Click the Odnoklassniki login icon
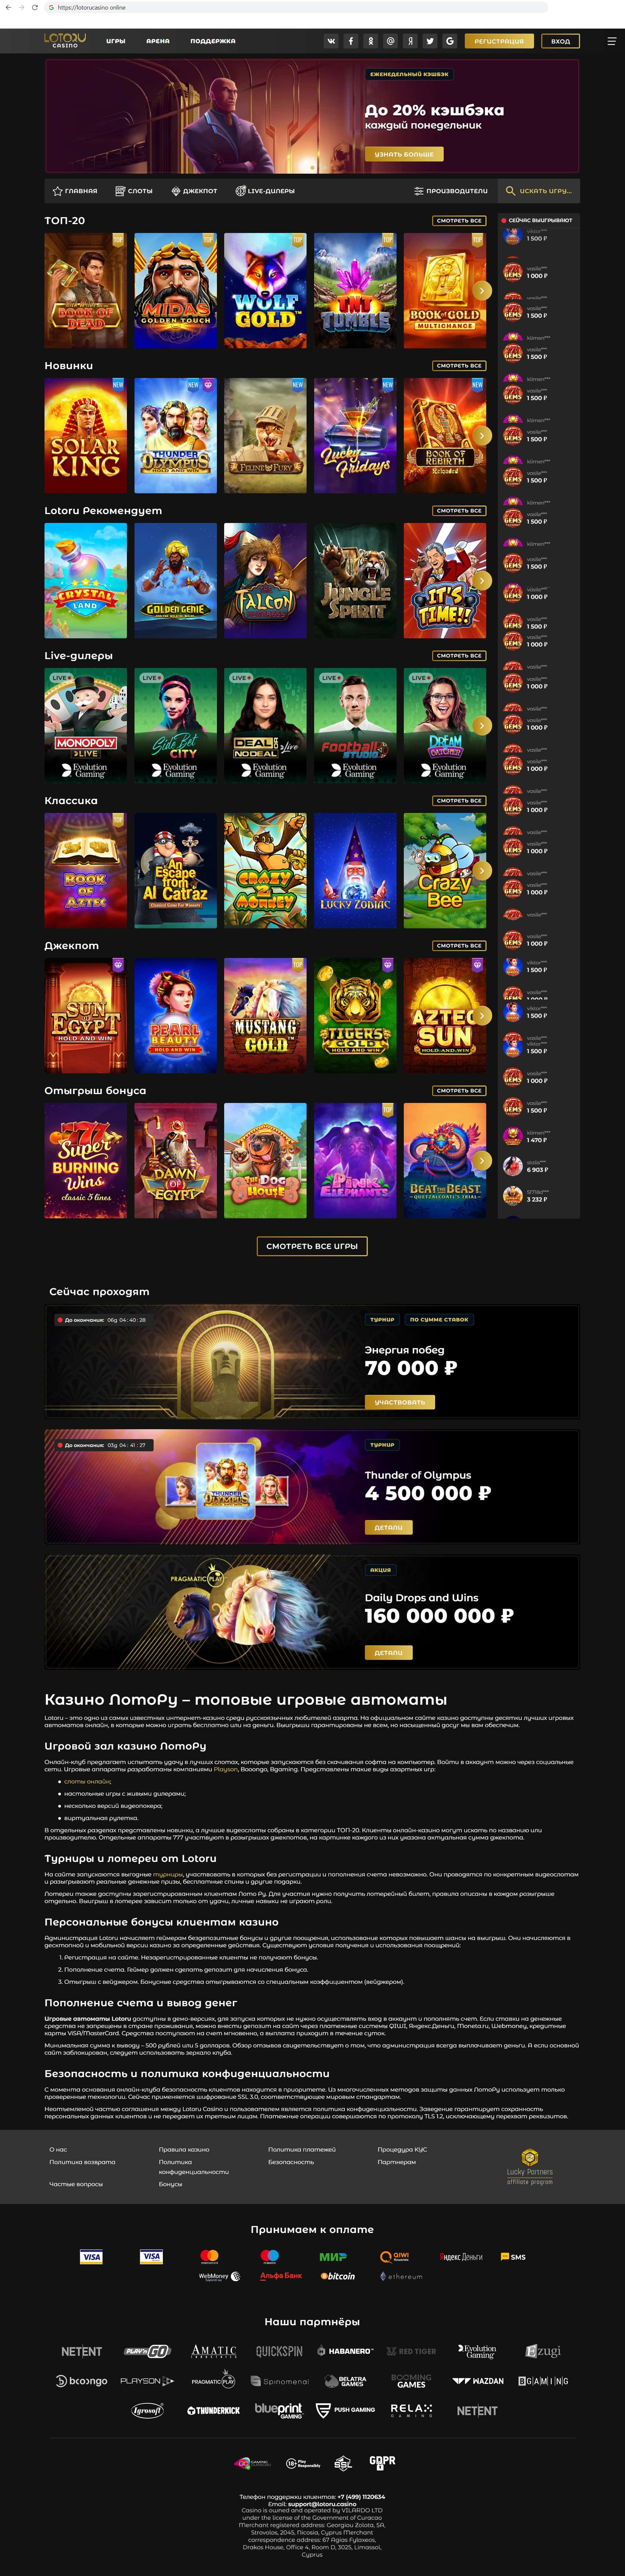Image resolution: width=625 pixels, height=2576 pixels. point(371,41)
